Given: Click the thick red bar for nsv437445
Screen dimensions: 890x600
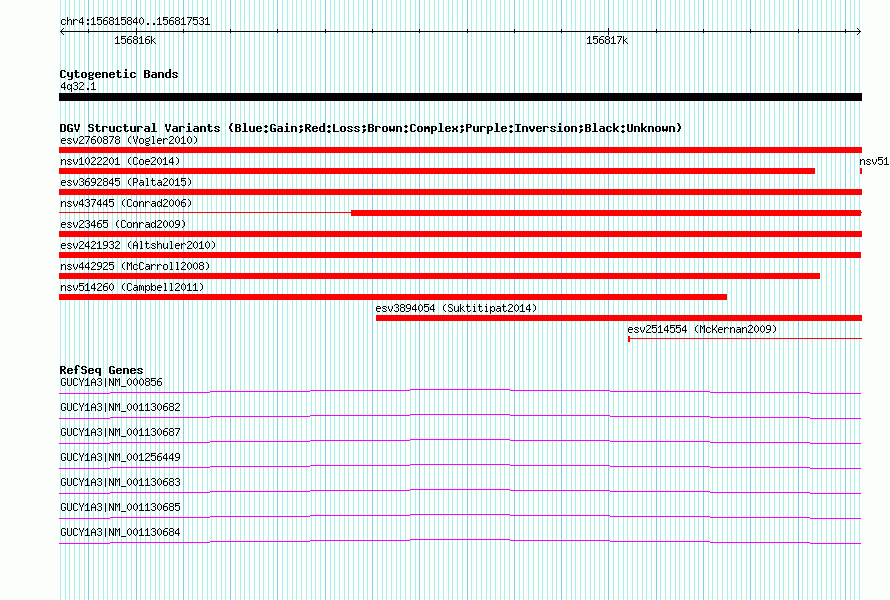Looking at the screenshot, I should click(x=606, y=213).
